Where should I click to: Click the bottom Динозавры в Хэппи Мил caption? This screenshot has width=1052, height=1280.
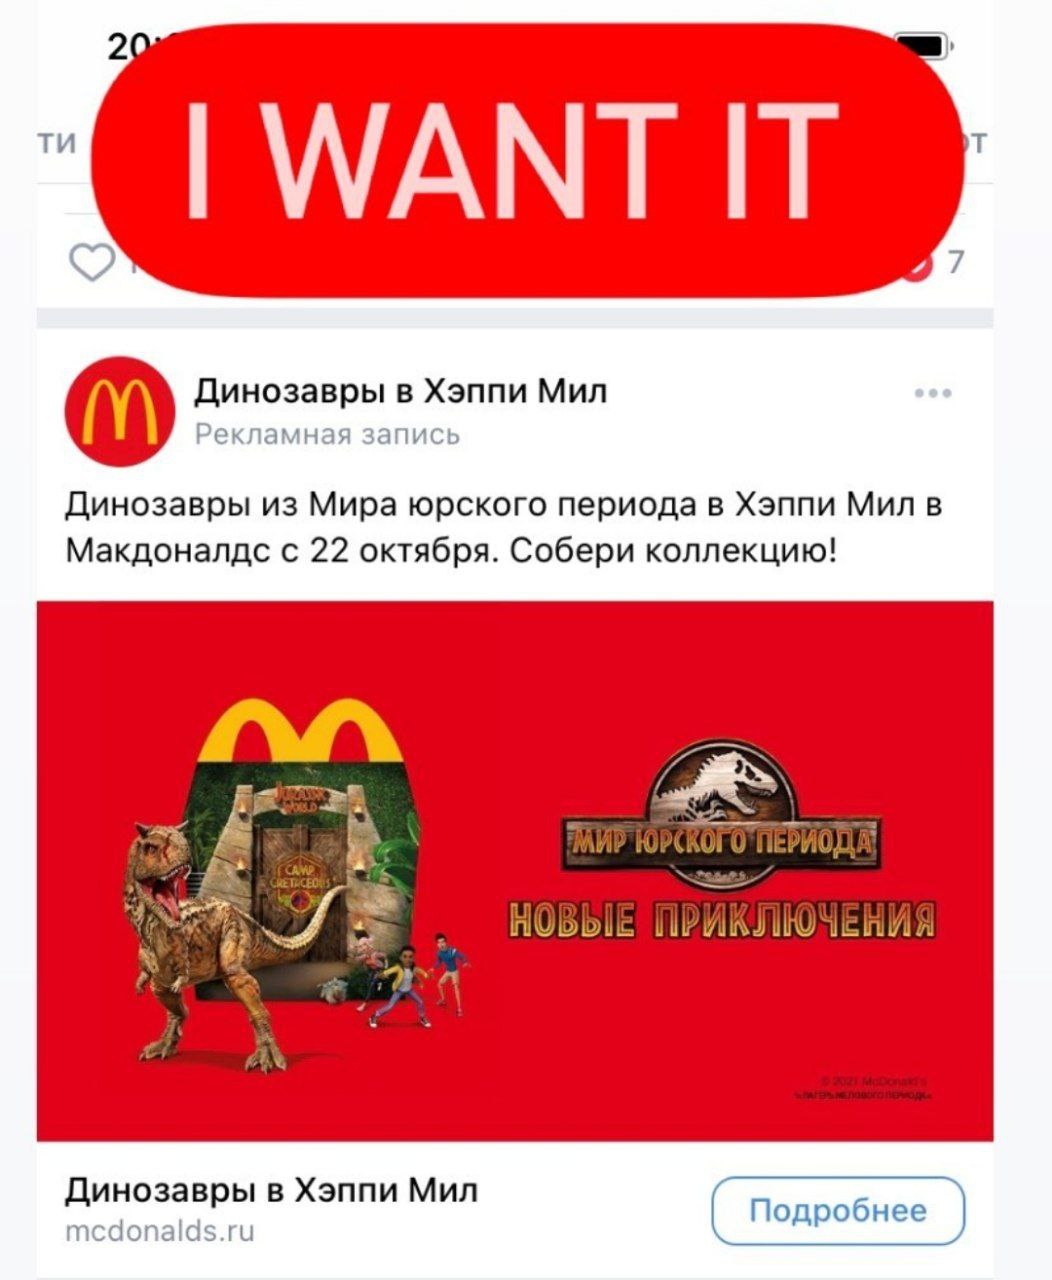pos(272,1190)
